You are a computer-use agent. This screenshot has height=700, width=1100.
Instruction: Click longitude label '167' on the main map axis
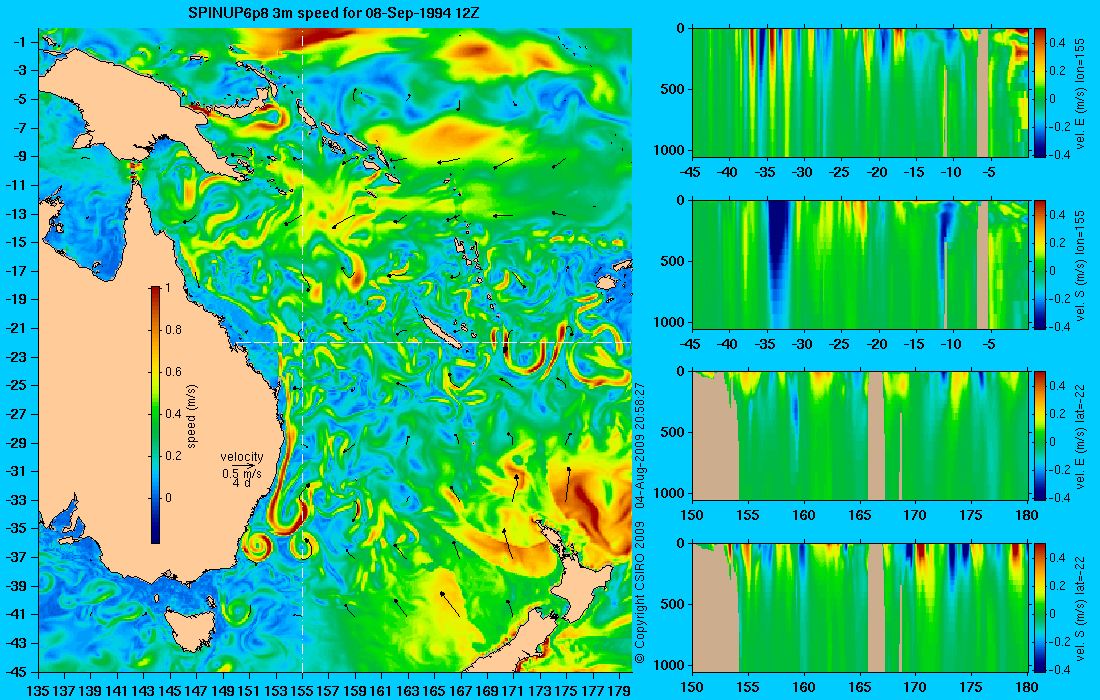[x=461, y=691]
